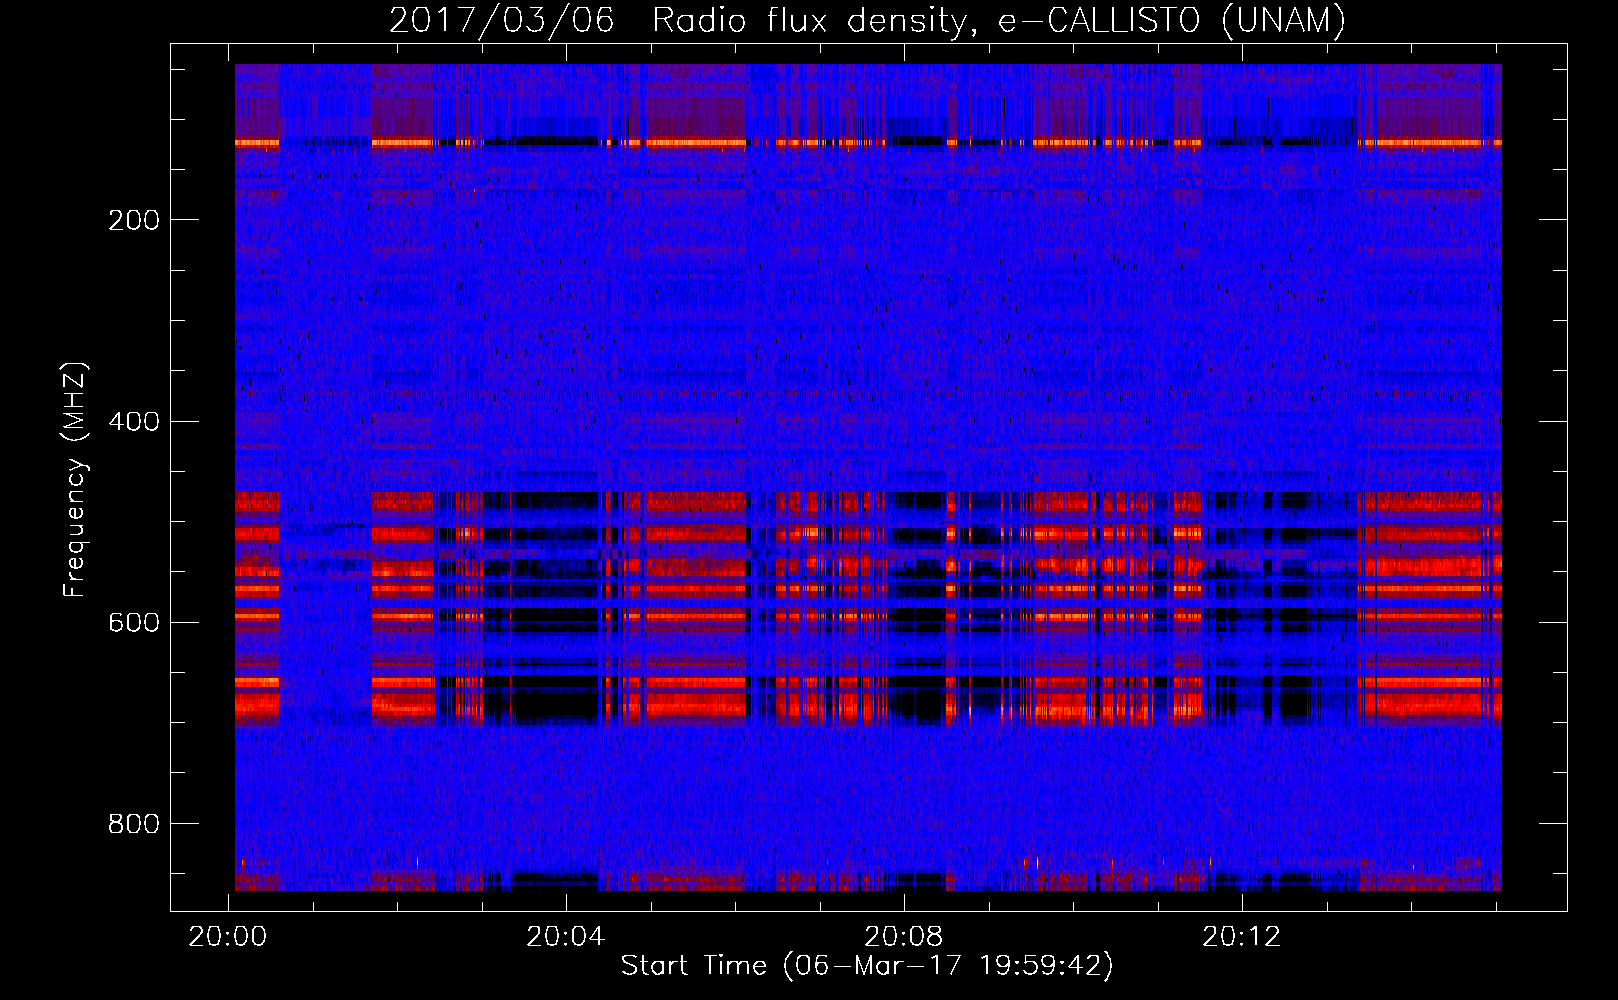Click the 800 frequency tick label
The width and height of the screenshot is (1618, 1000).
(134, 824)
